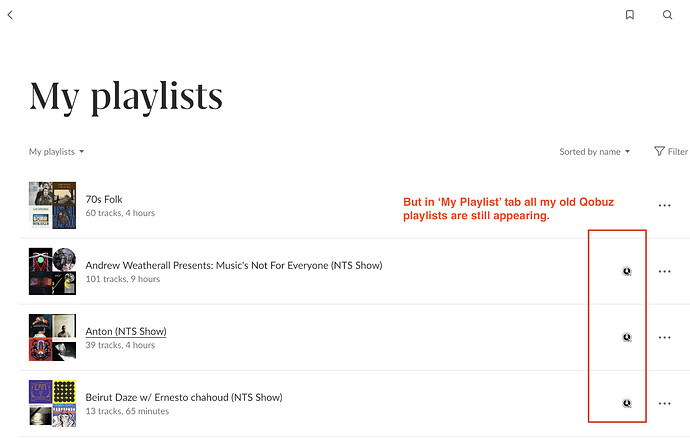The width and height of the screenshot is (690, 438).
Task: Click Qobuz icon on Beirut Daze row
Action: pos(627,403)
